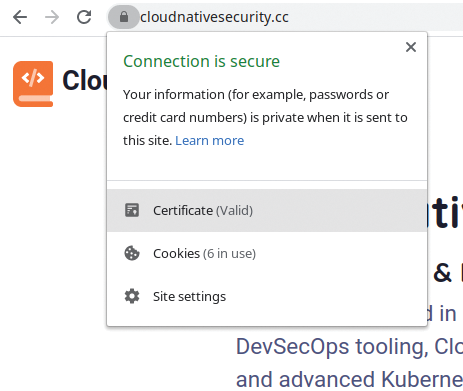Click the cookie icon in popup
This screenshot has height=391, width=463.
[x=132, y=253]
